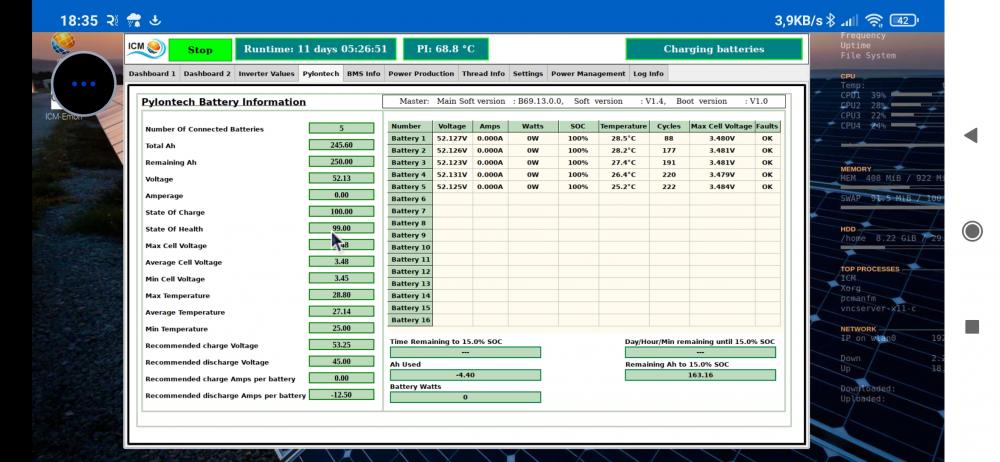Click the PI temperature display
This screenshot has height=462, width=1000.
(x=446, y=49)
